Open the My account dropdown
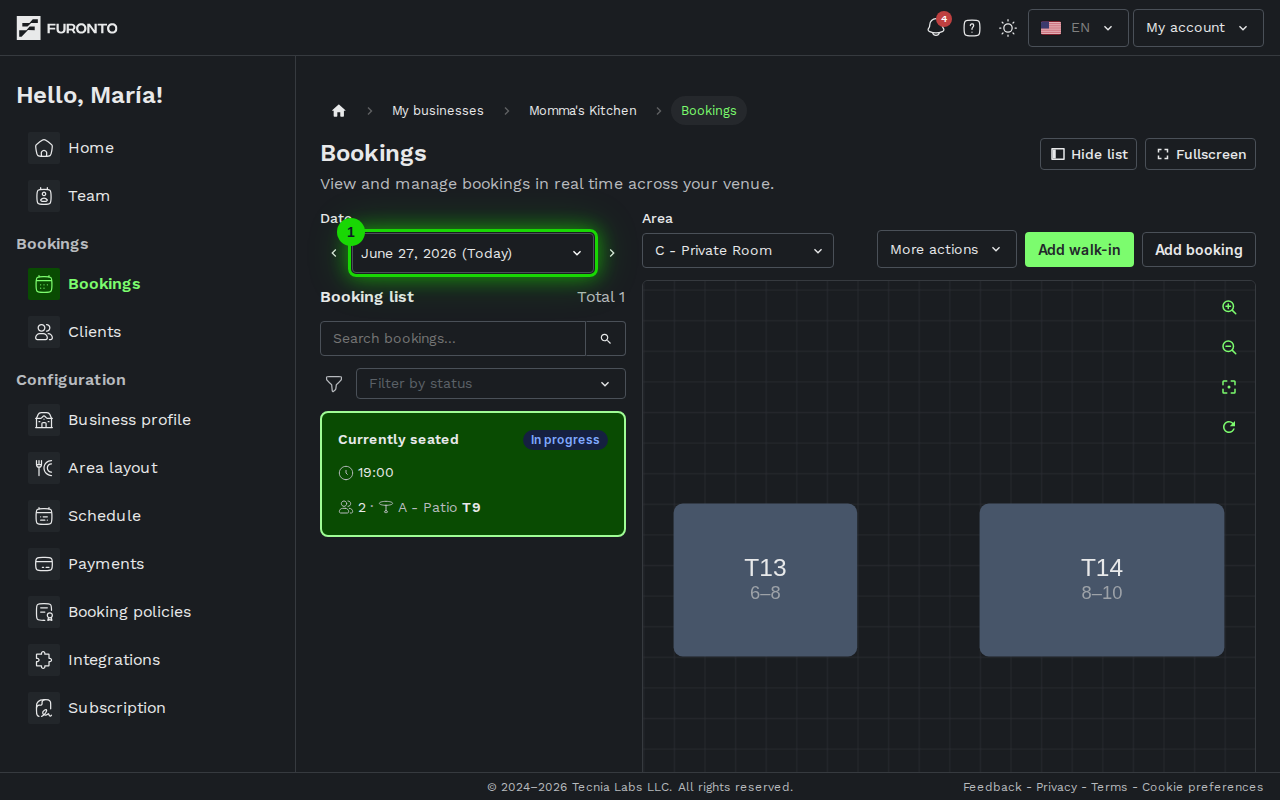This screenshot has height=800, width=1280. 1198,28
